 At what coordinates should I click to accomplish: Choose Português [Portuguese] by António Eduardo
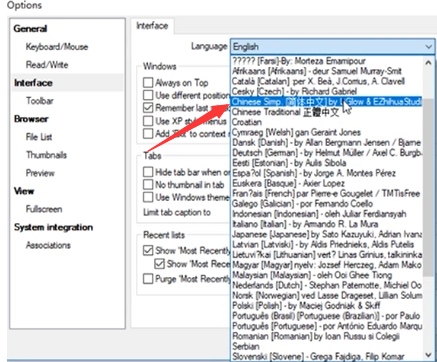tap(327, 326)
